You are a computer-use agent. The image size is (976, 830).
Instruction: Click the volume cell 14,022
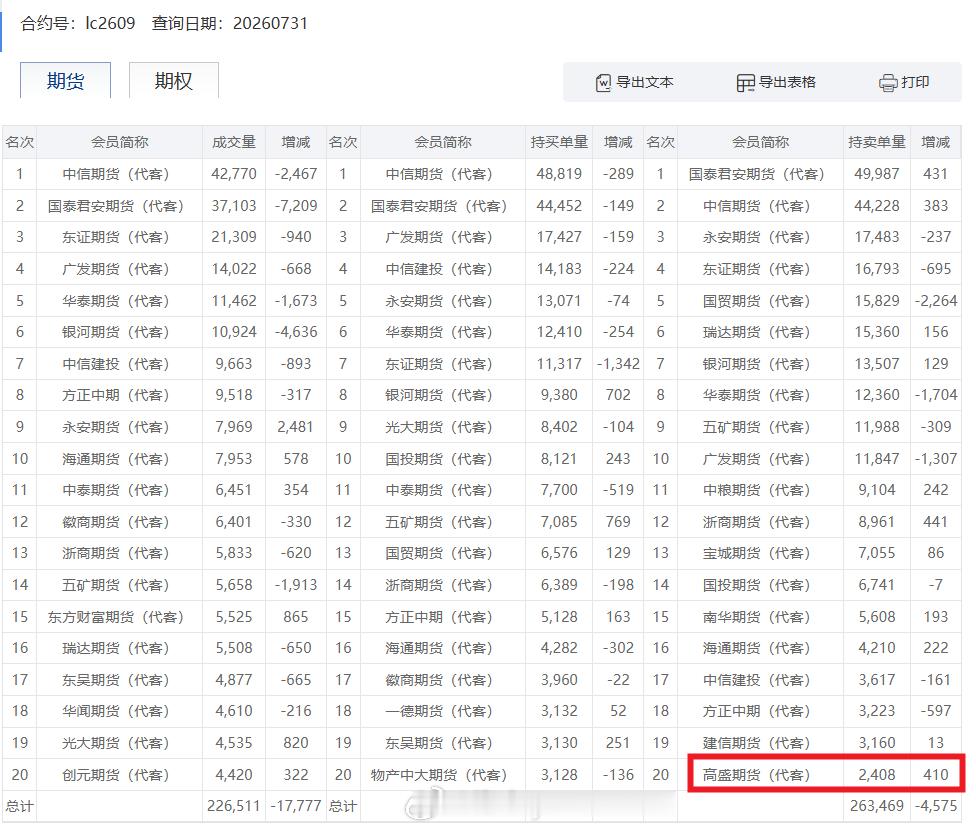pos(234,269)
